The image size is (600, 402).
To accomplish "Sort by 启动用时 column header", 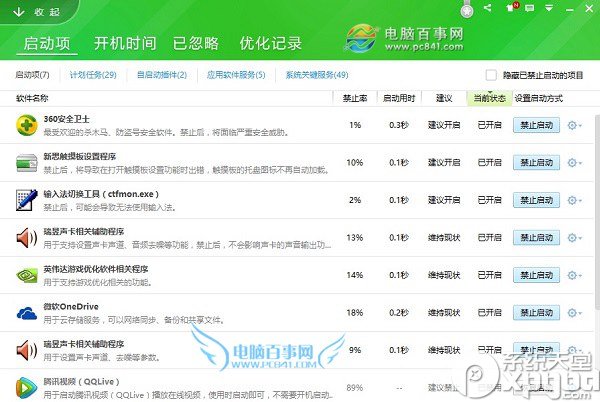I will pos(399,98).
